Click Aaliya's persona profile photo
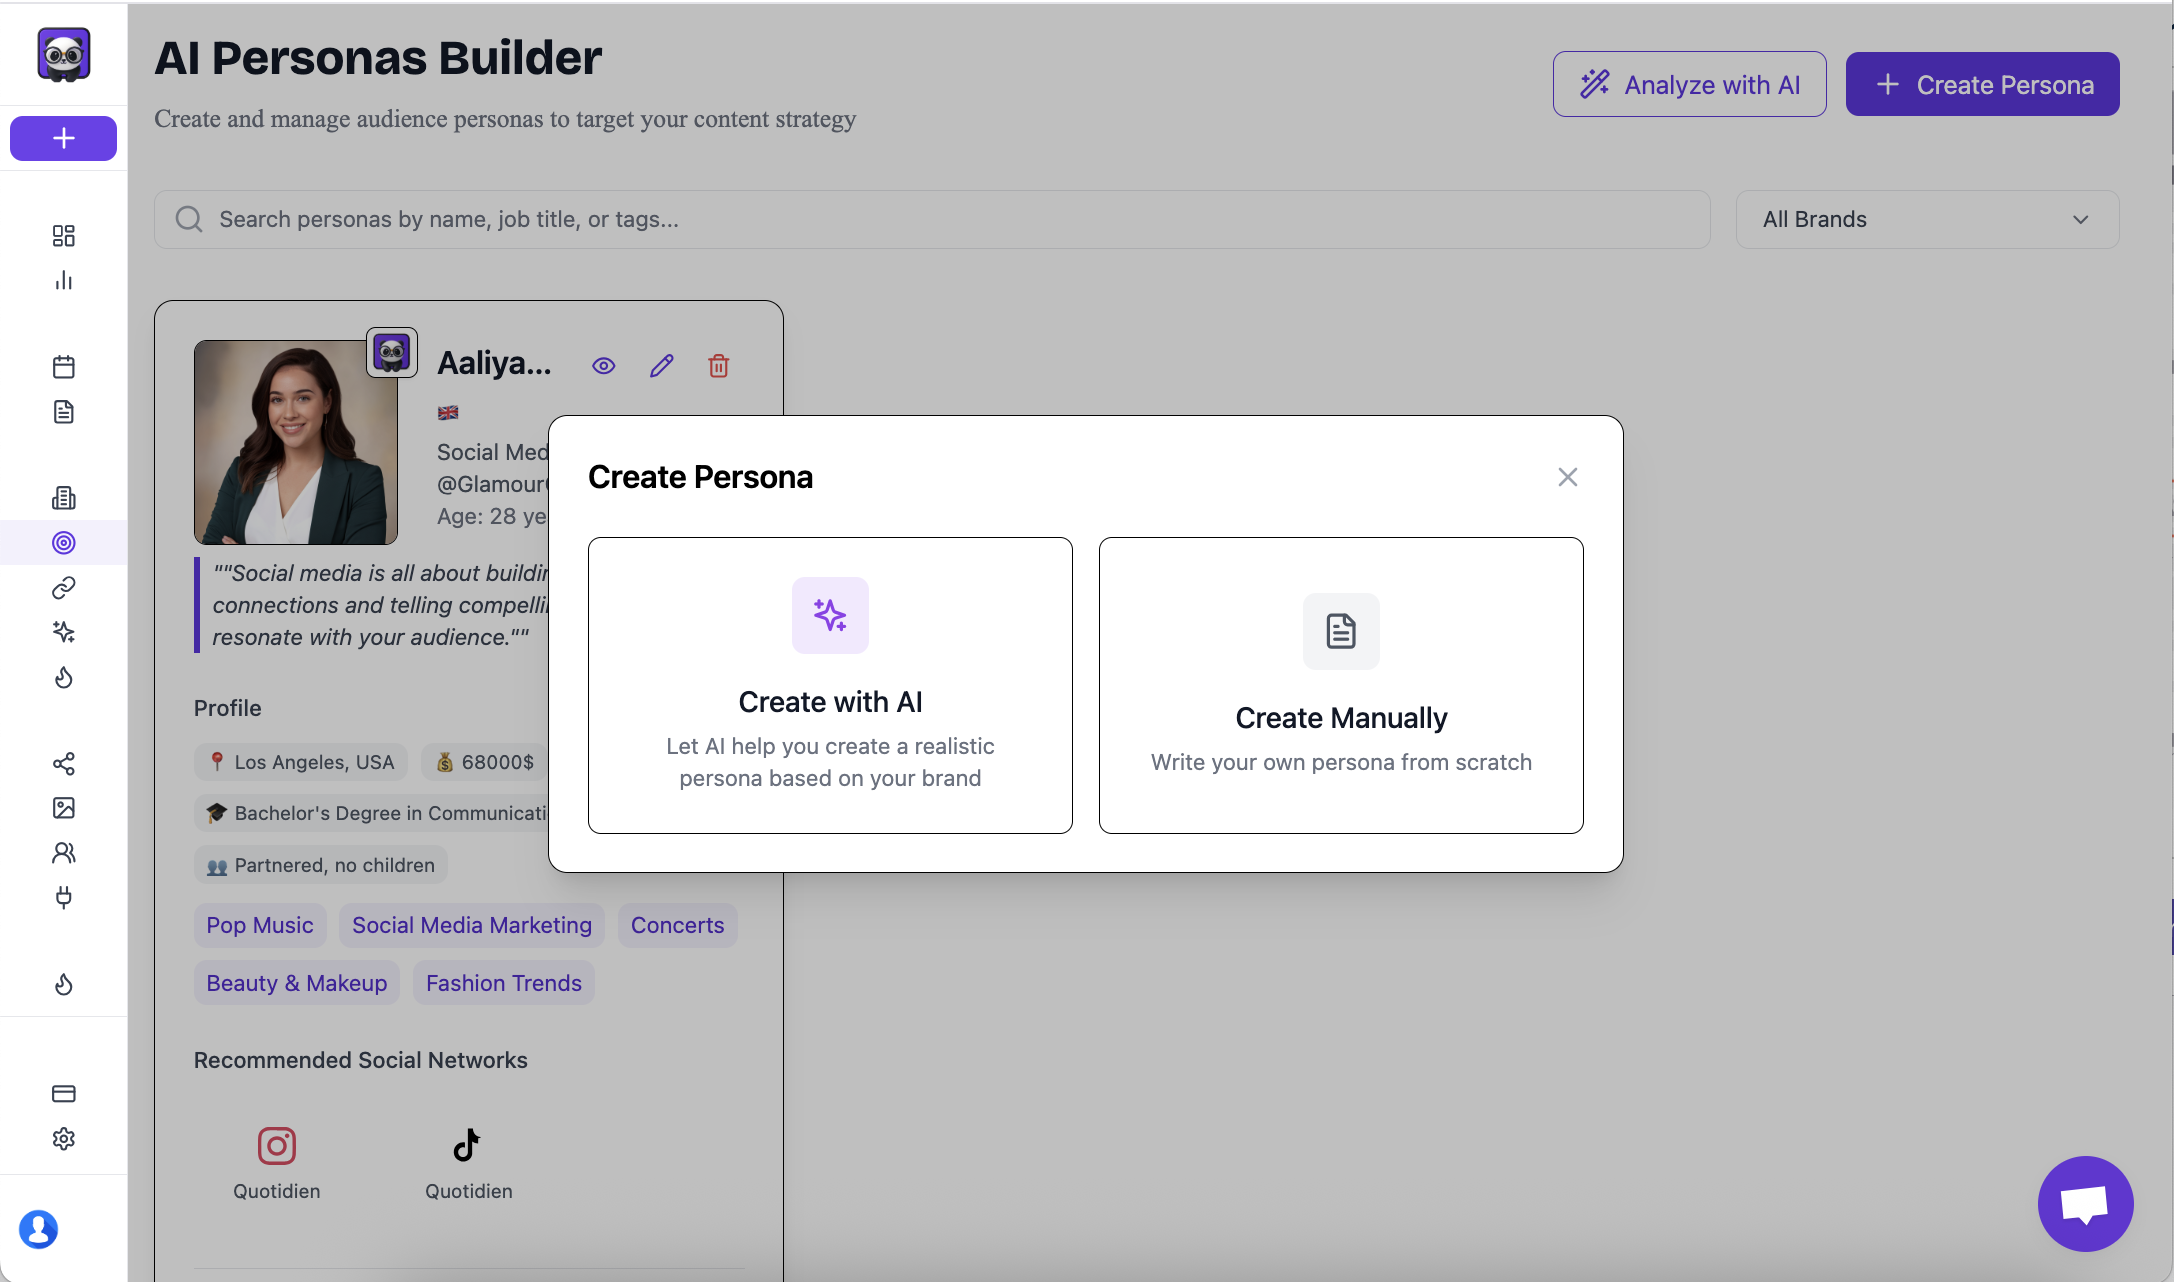This screenshot has height=1282, width=2174. [x=295, y=442]
